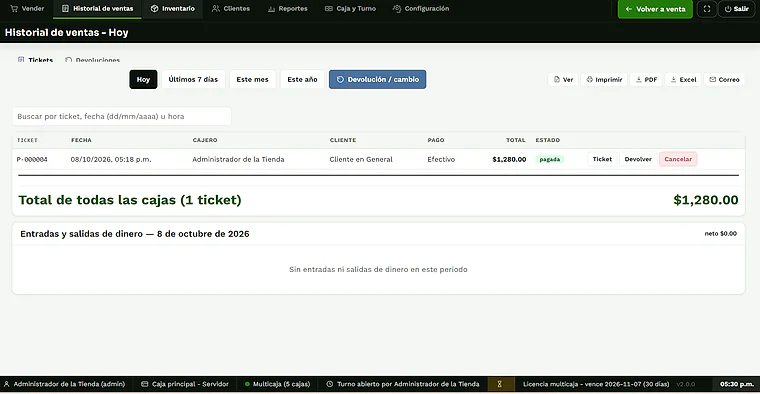Select the Devoluciones sub-tab

click(93, 60)
